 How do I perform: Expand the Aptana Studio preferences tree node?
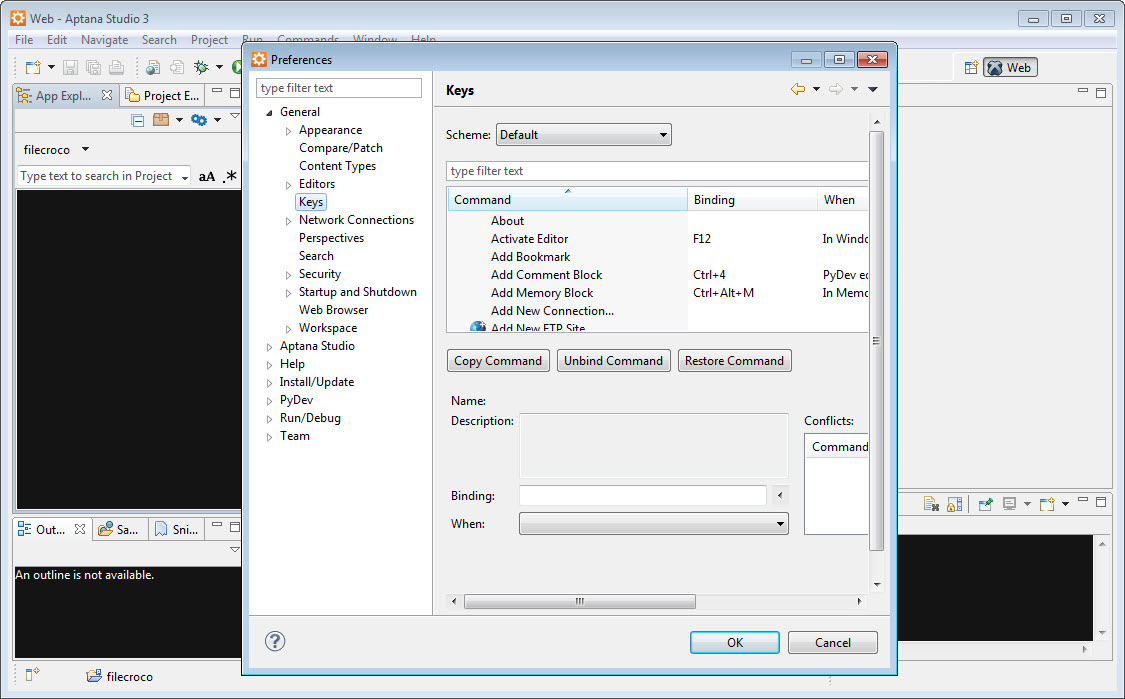pos(270,347)
